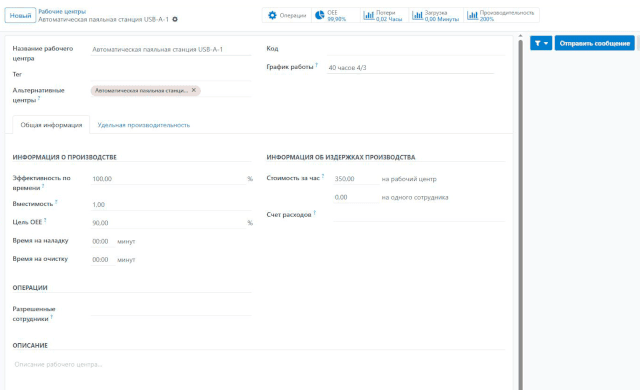The width and height of the screenshot is (640, 390).
Task: Click Отправить сообщение button
Action: pos(594,43)
